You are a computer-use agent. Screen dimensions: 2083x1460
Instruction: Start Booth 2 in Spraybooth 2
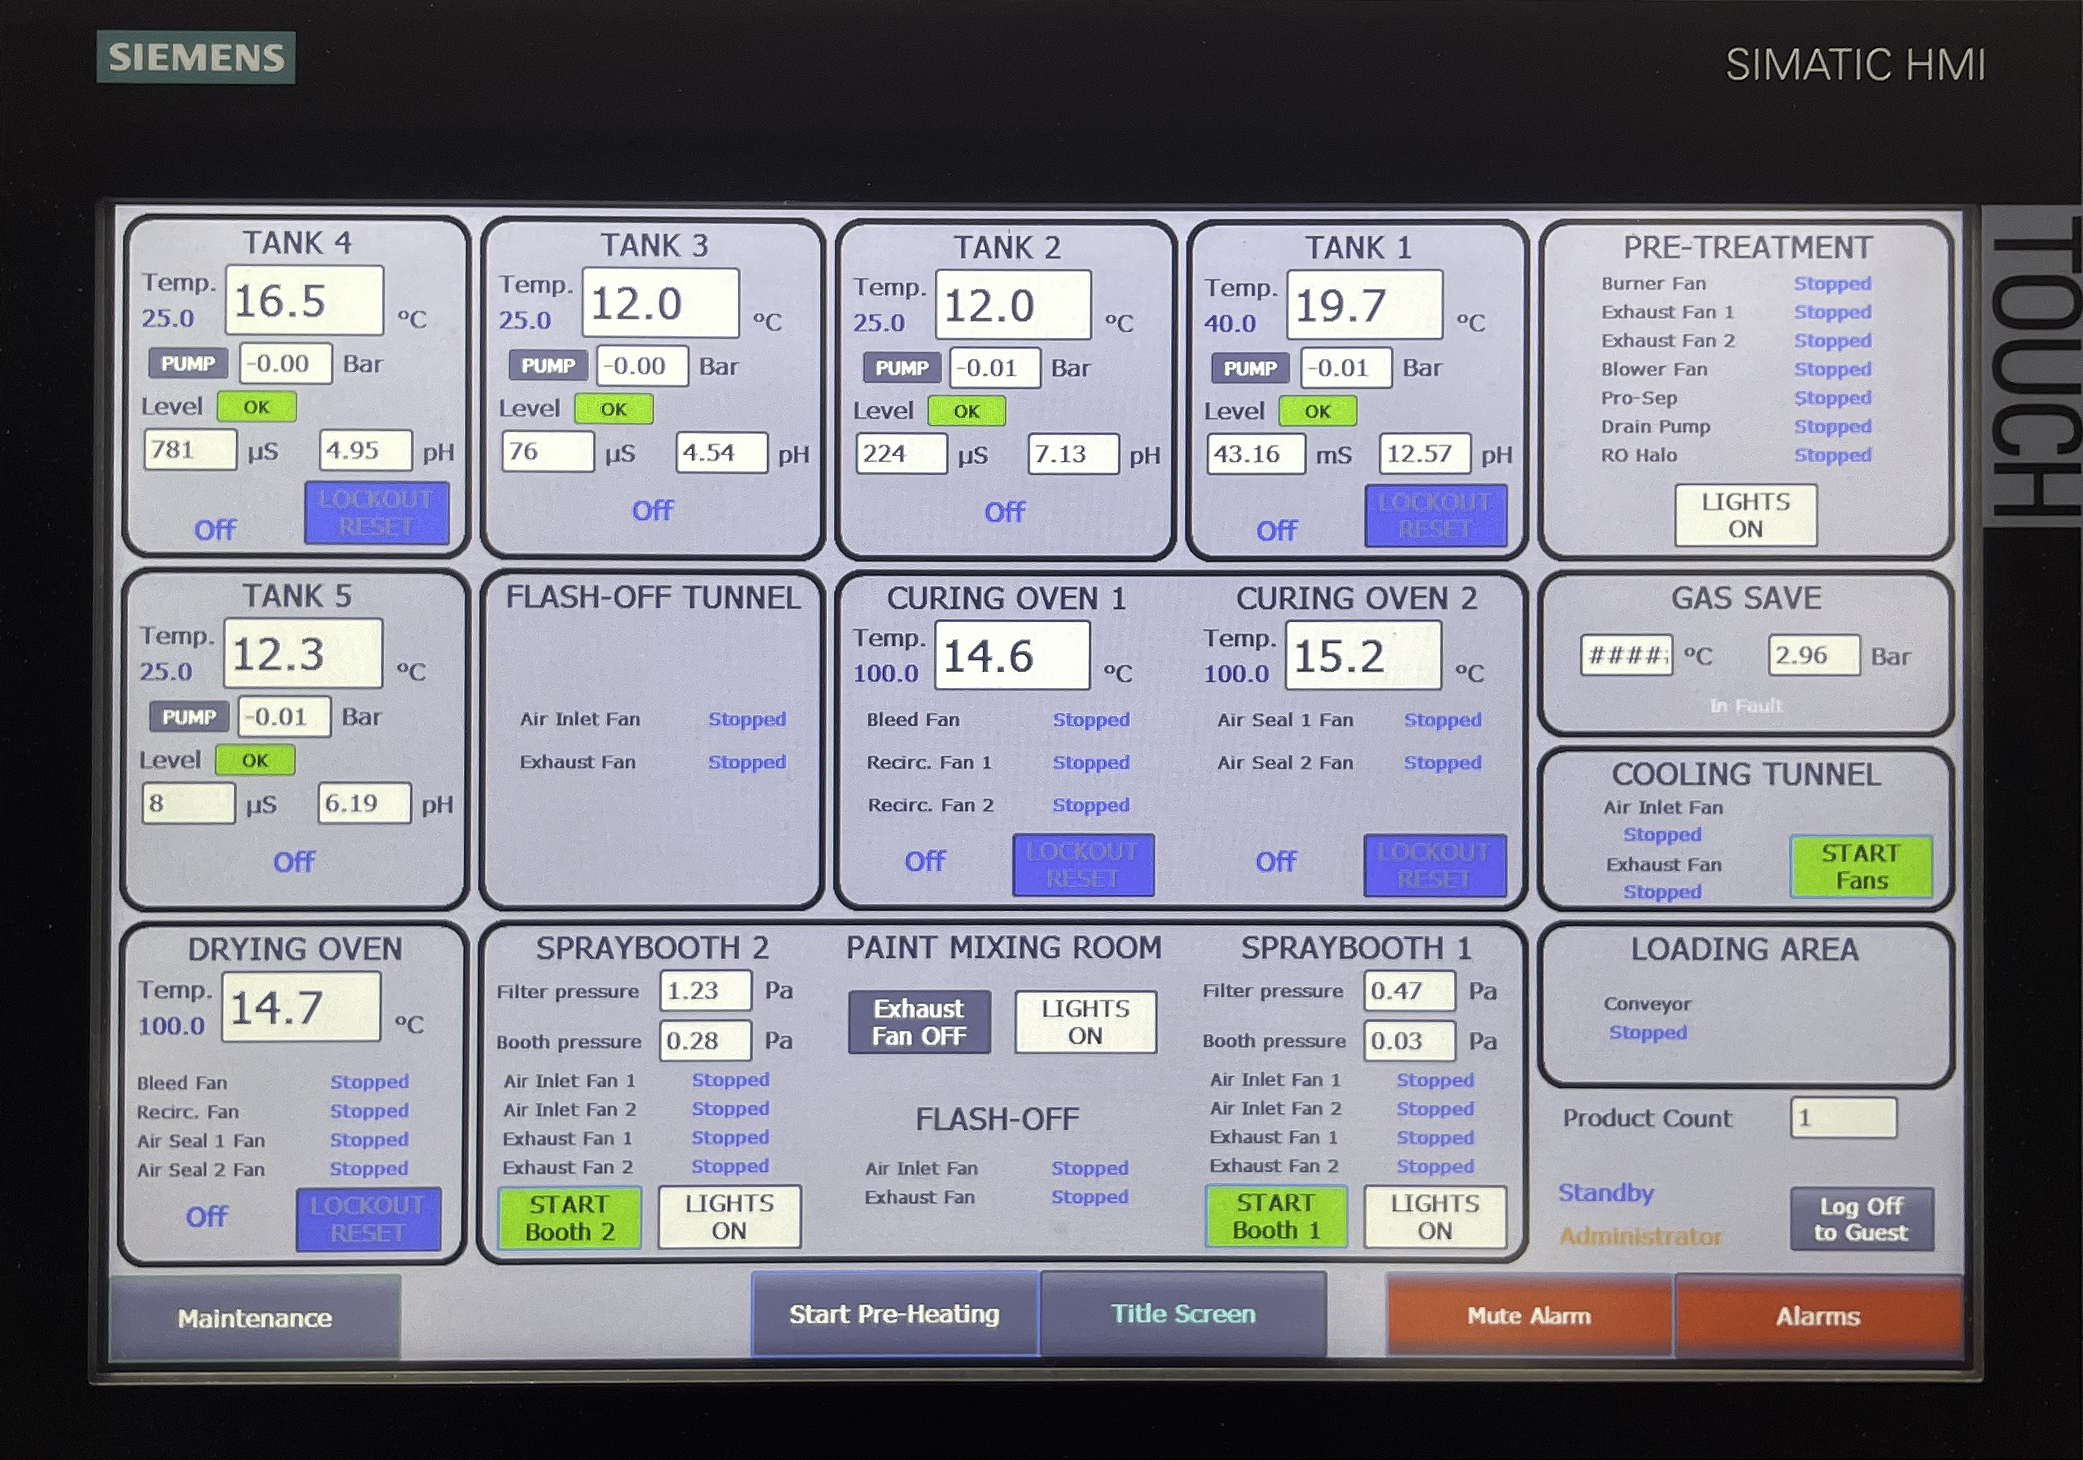coord(570,1217)
